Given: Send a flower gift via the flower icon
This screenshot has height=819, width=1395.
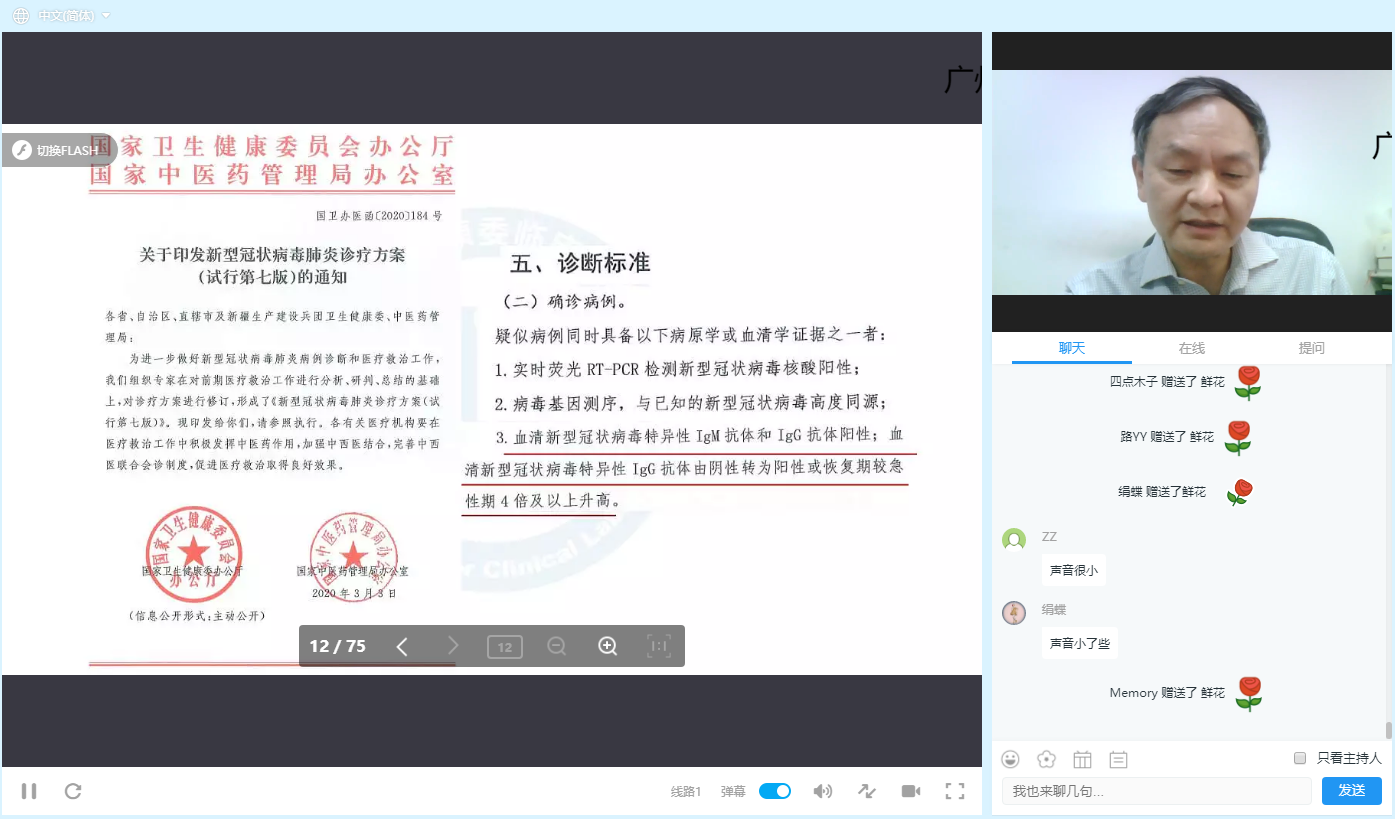Looking at the screenshot, I should pyautogui.click(x=1046, y=759).
